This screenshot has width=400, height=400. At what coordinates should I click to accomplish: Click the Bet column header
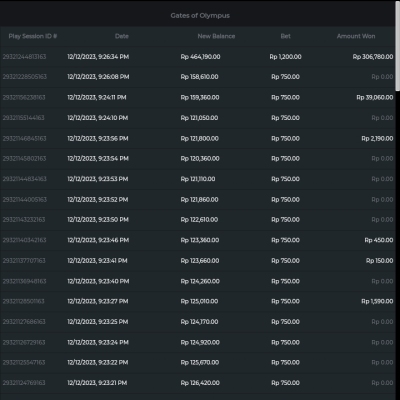coord(285,36)
